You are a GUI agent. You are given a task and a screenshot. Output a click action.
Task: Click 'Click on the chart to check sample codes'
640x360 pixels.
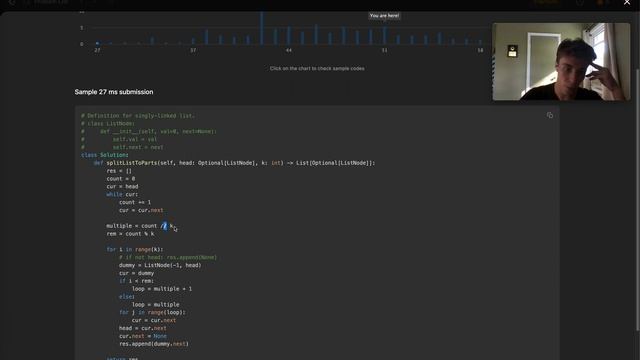tap(317, 68)
